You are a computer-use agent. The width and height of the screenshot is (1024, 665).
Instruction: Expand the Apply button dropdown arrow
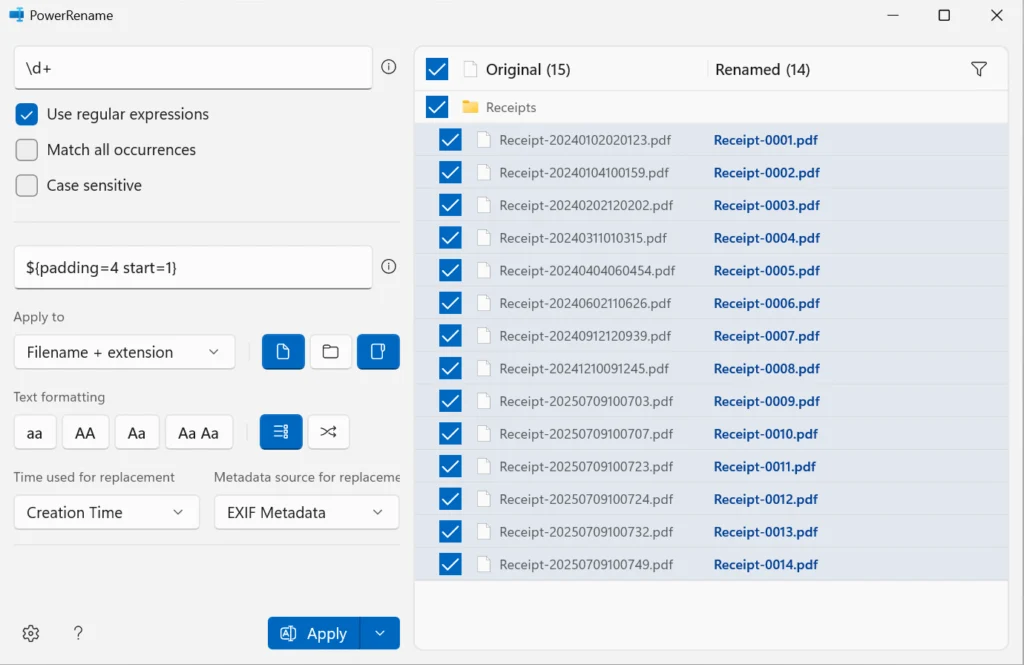tap(380, 633)
